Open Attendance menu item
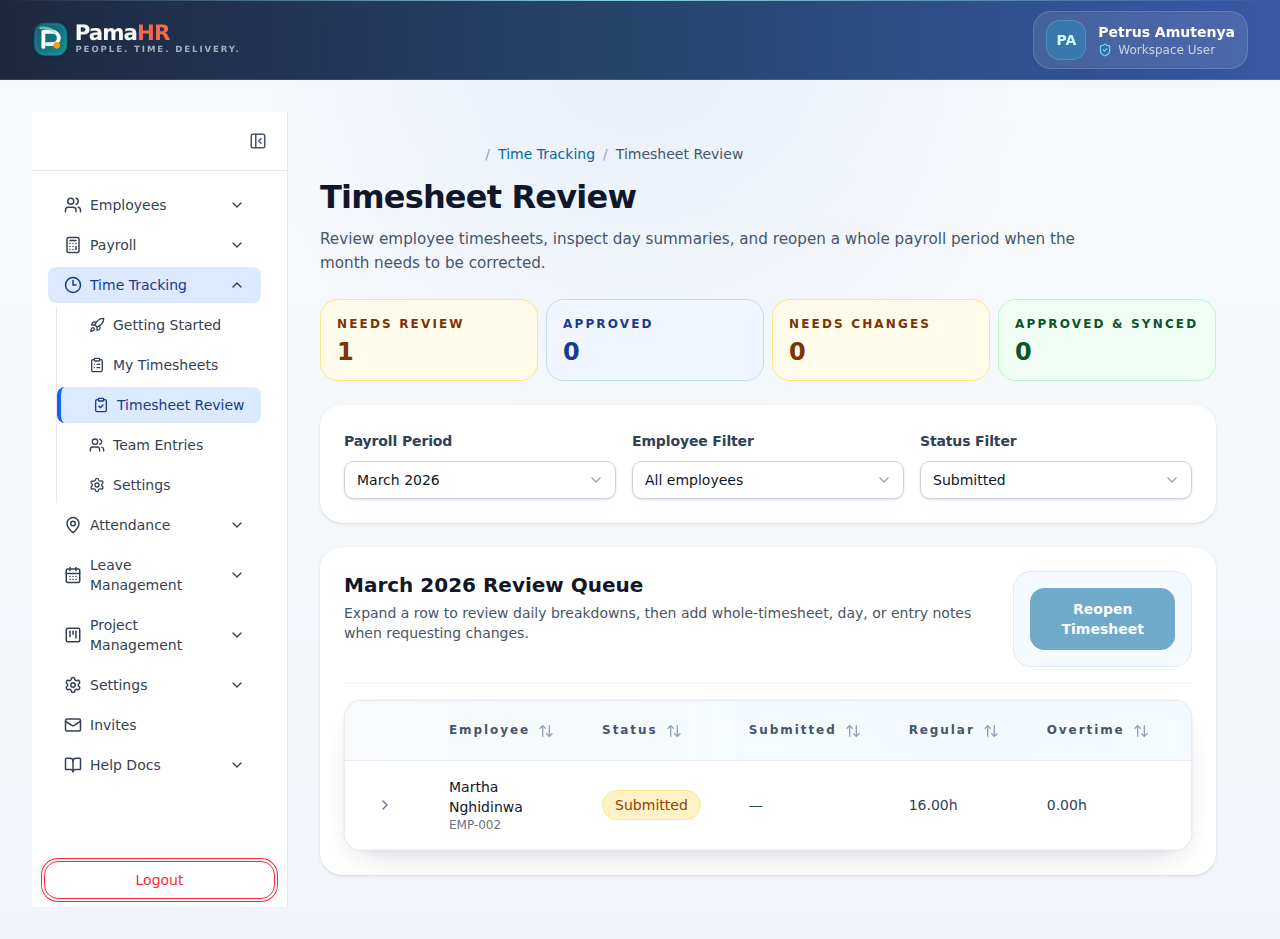Screen dimensions: 1280x939 (154, 525)
